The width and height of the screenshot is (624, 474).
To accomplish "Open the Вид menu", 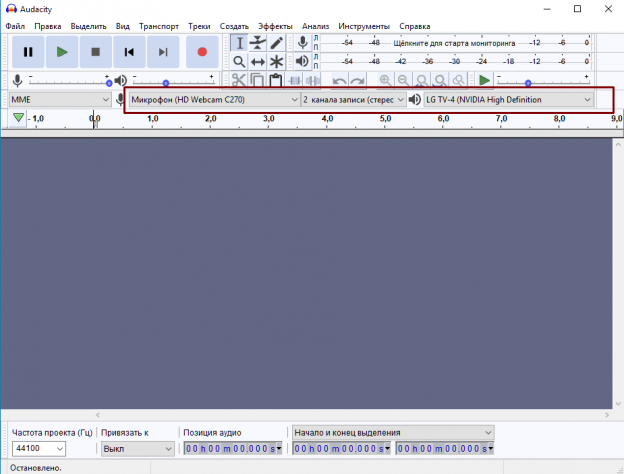I will [x=123, y=26].
